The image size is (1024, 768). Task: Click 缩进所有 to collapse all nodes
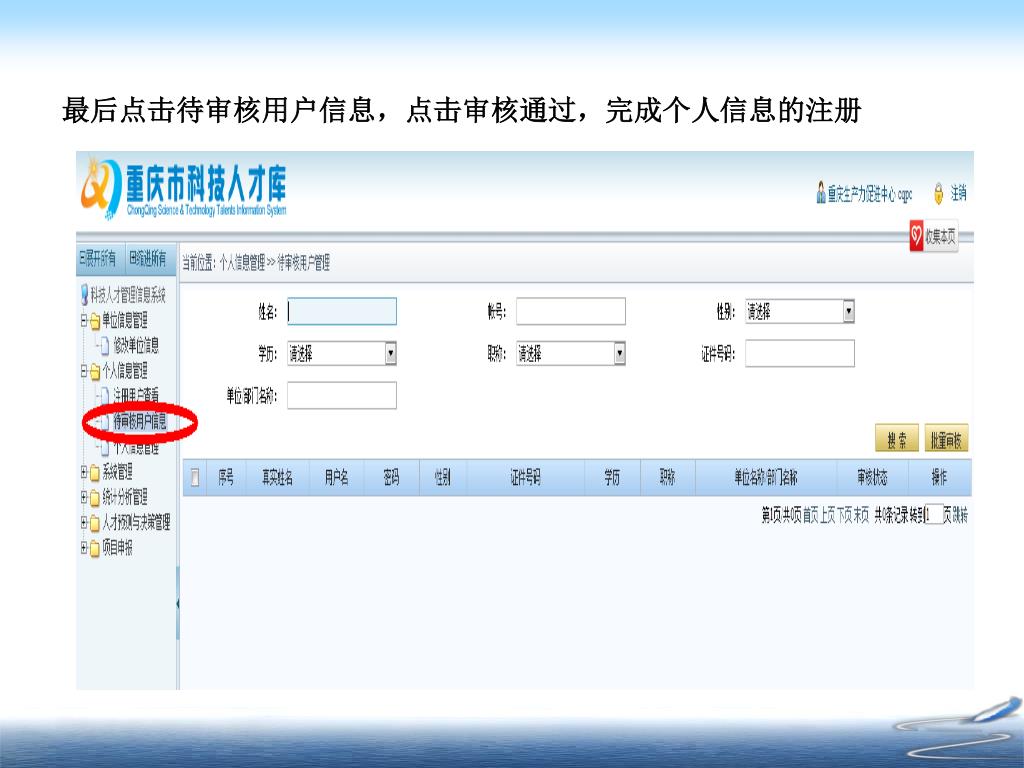tap(148, 259)
